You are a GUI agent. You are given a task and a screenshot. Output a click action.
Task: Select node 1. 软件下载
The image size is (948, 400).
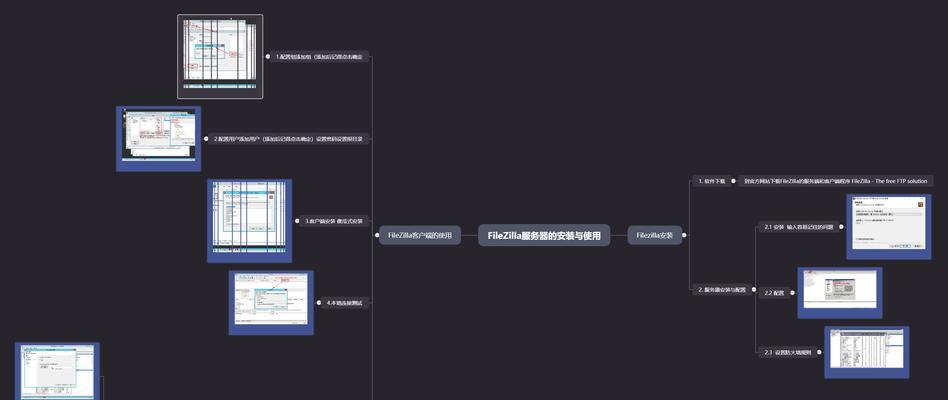coord(712,181)
